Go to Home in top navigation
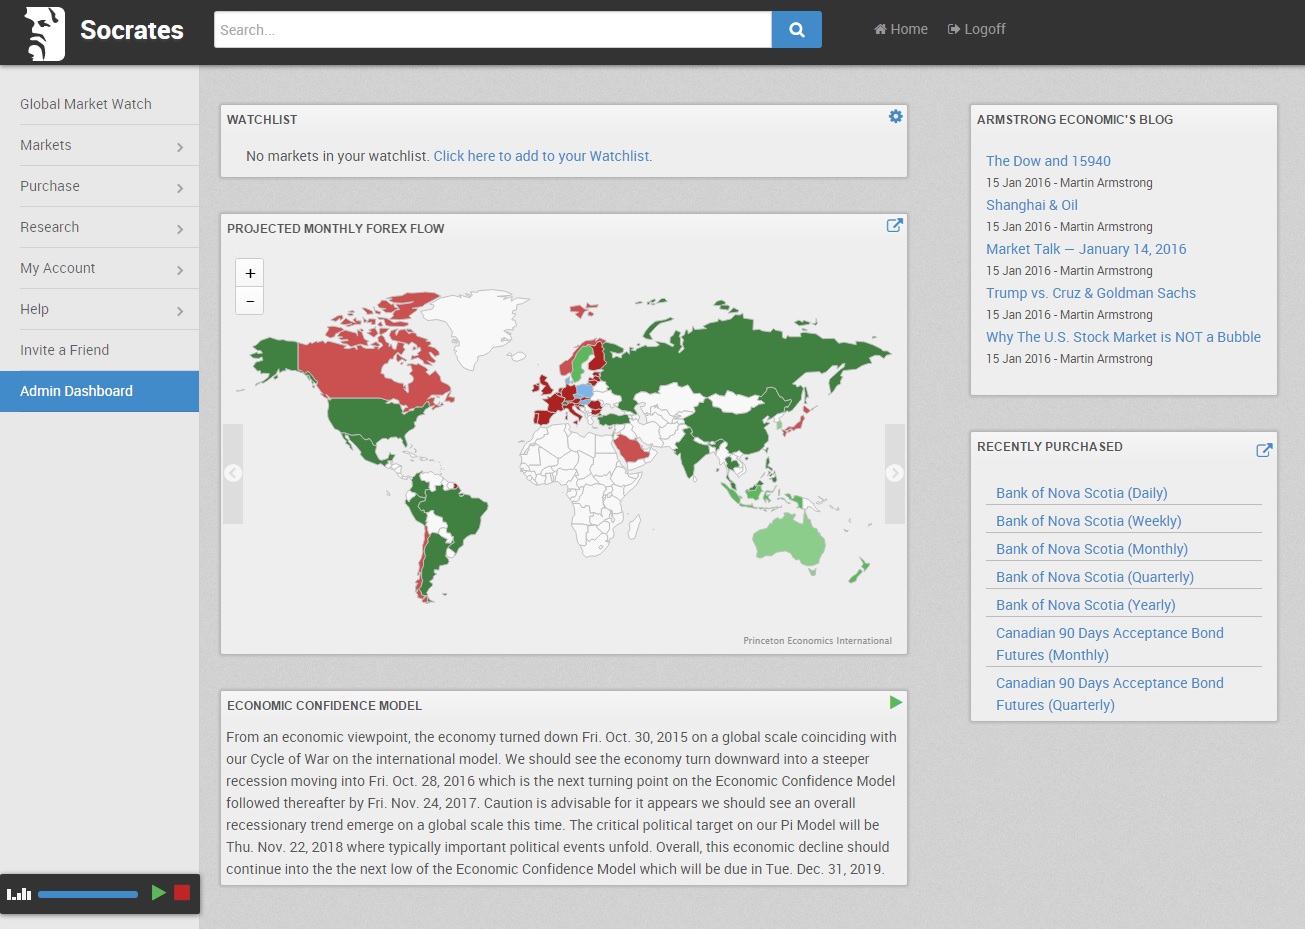The width and height of the screenshot is (1305, 929). pos(901,29)
